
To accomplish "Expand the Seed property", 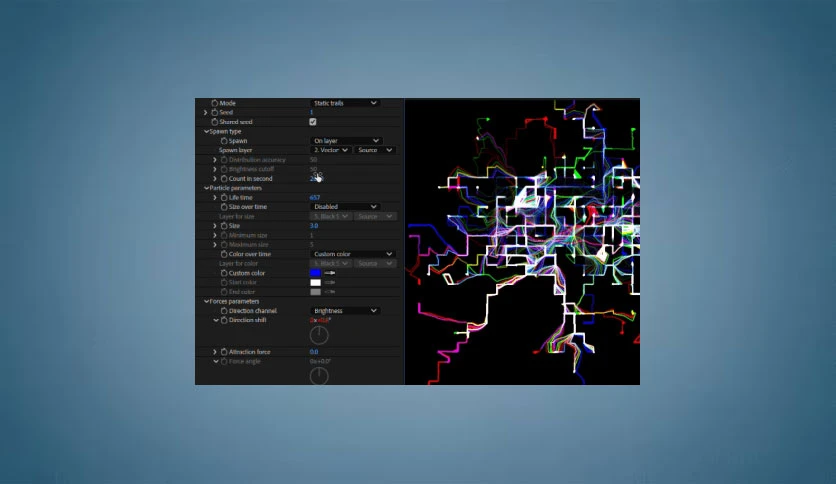I will click(x=205, y=112).
